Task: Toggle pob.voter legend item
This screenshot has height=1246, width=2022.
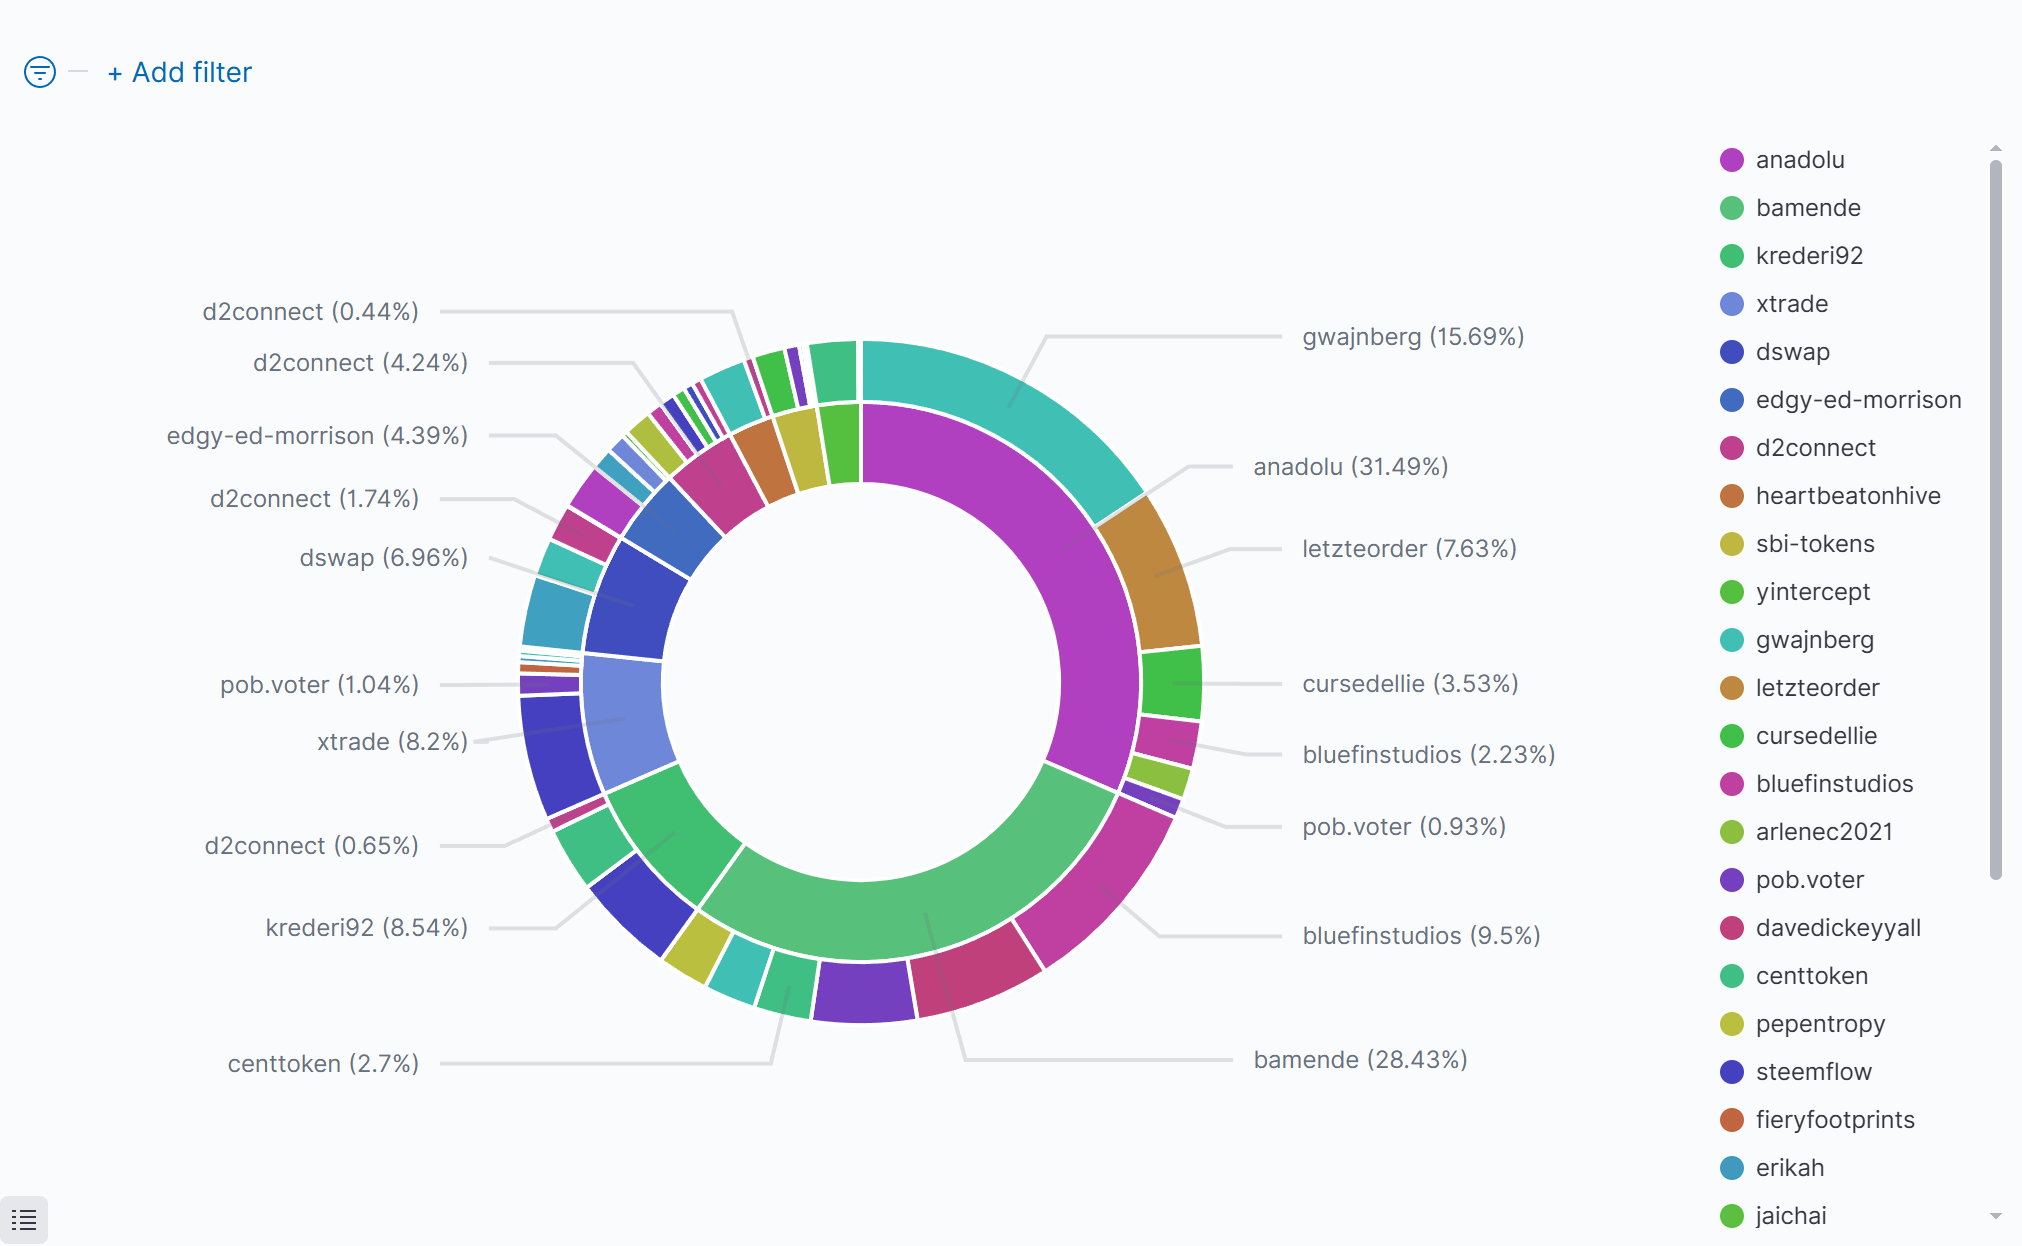Action: (1809, 880)
